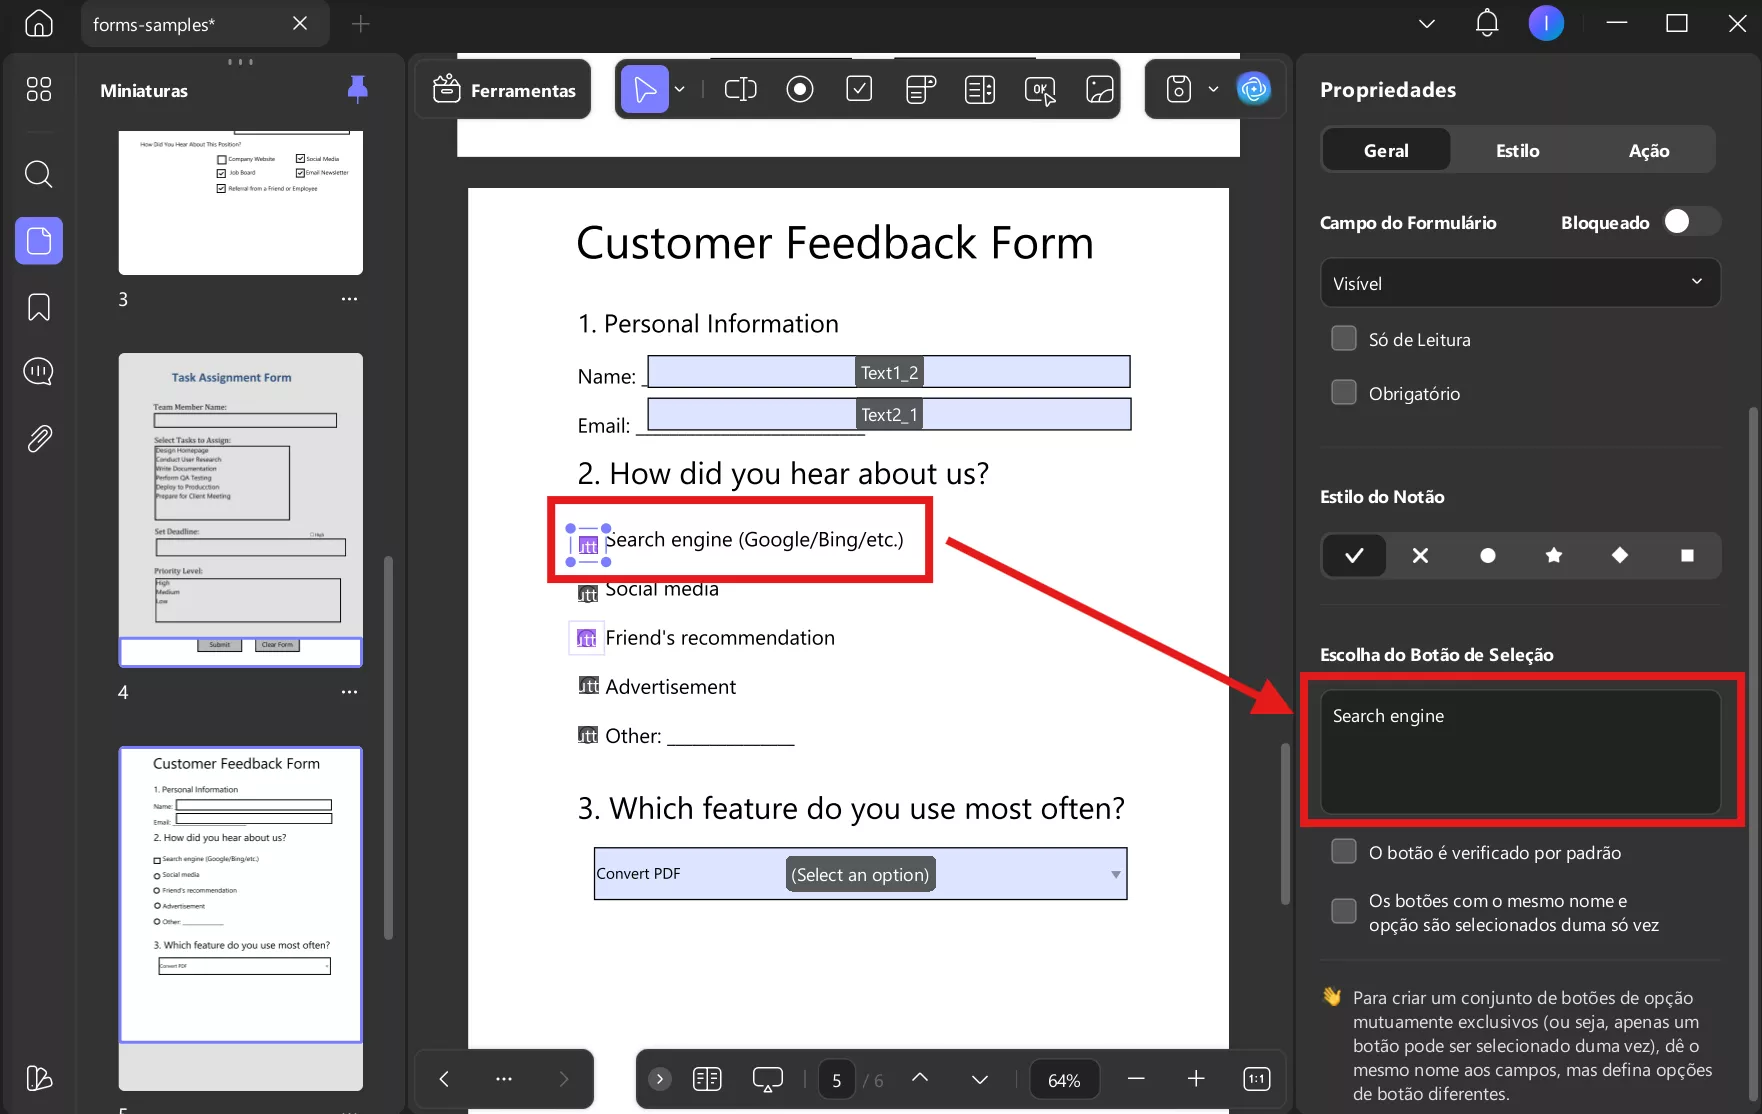Screen dimensions: 1762x1114
Task: Enable O botão é verificado por padrão
Action: pyautogui.click(x=1344, y=852)
